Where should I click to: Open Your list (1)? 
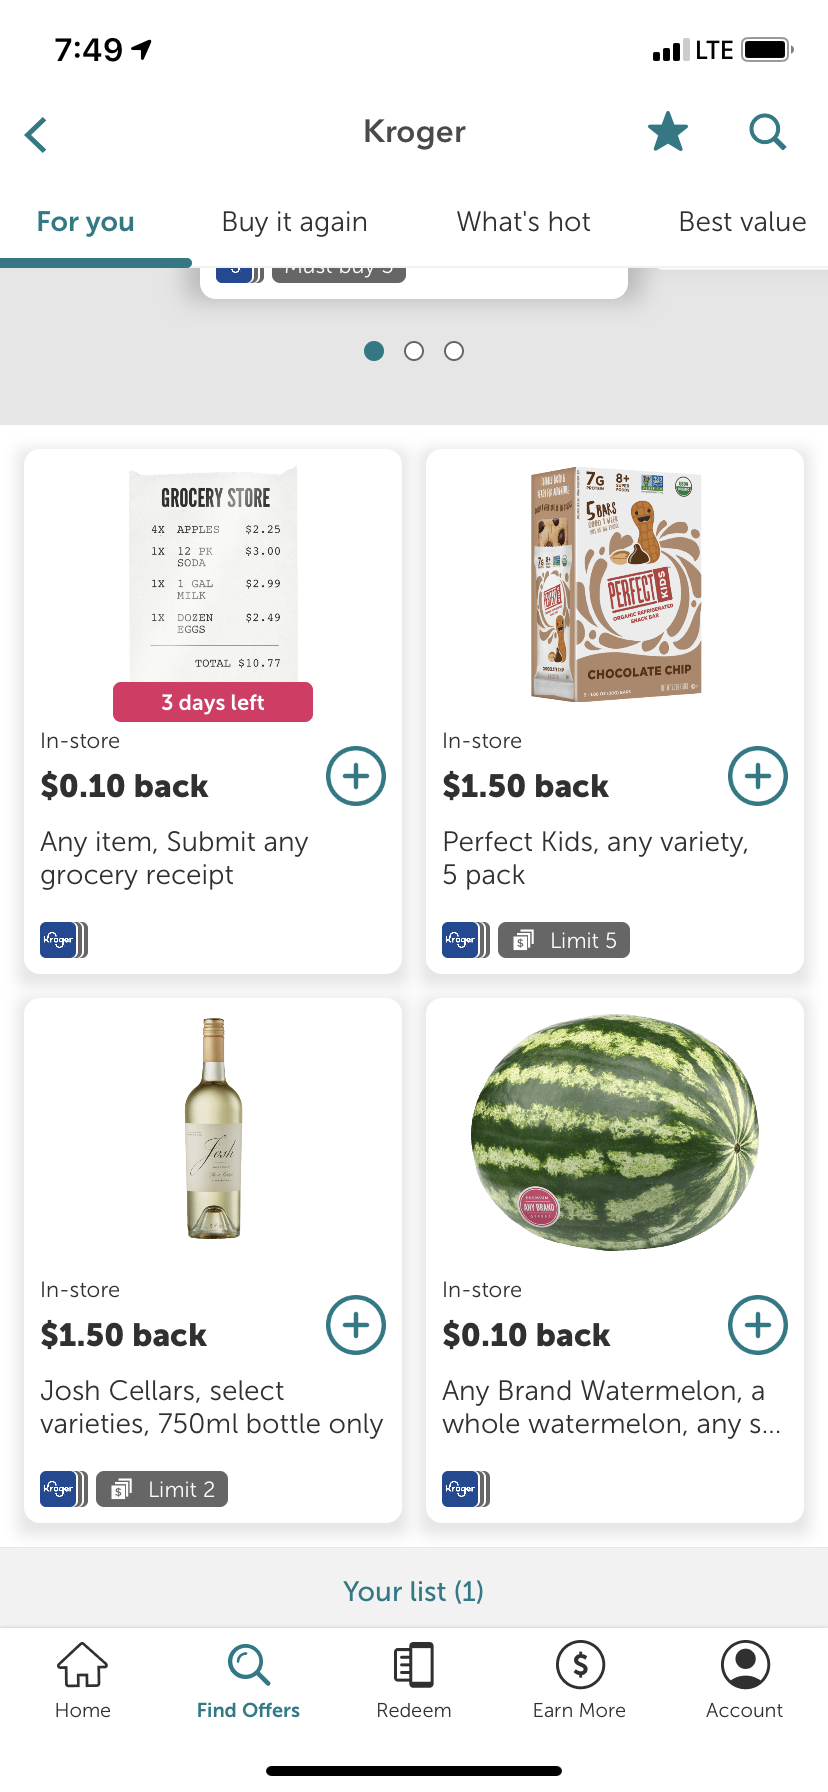414,1591
